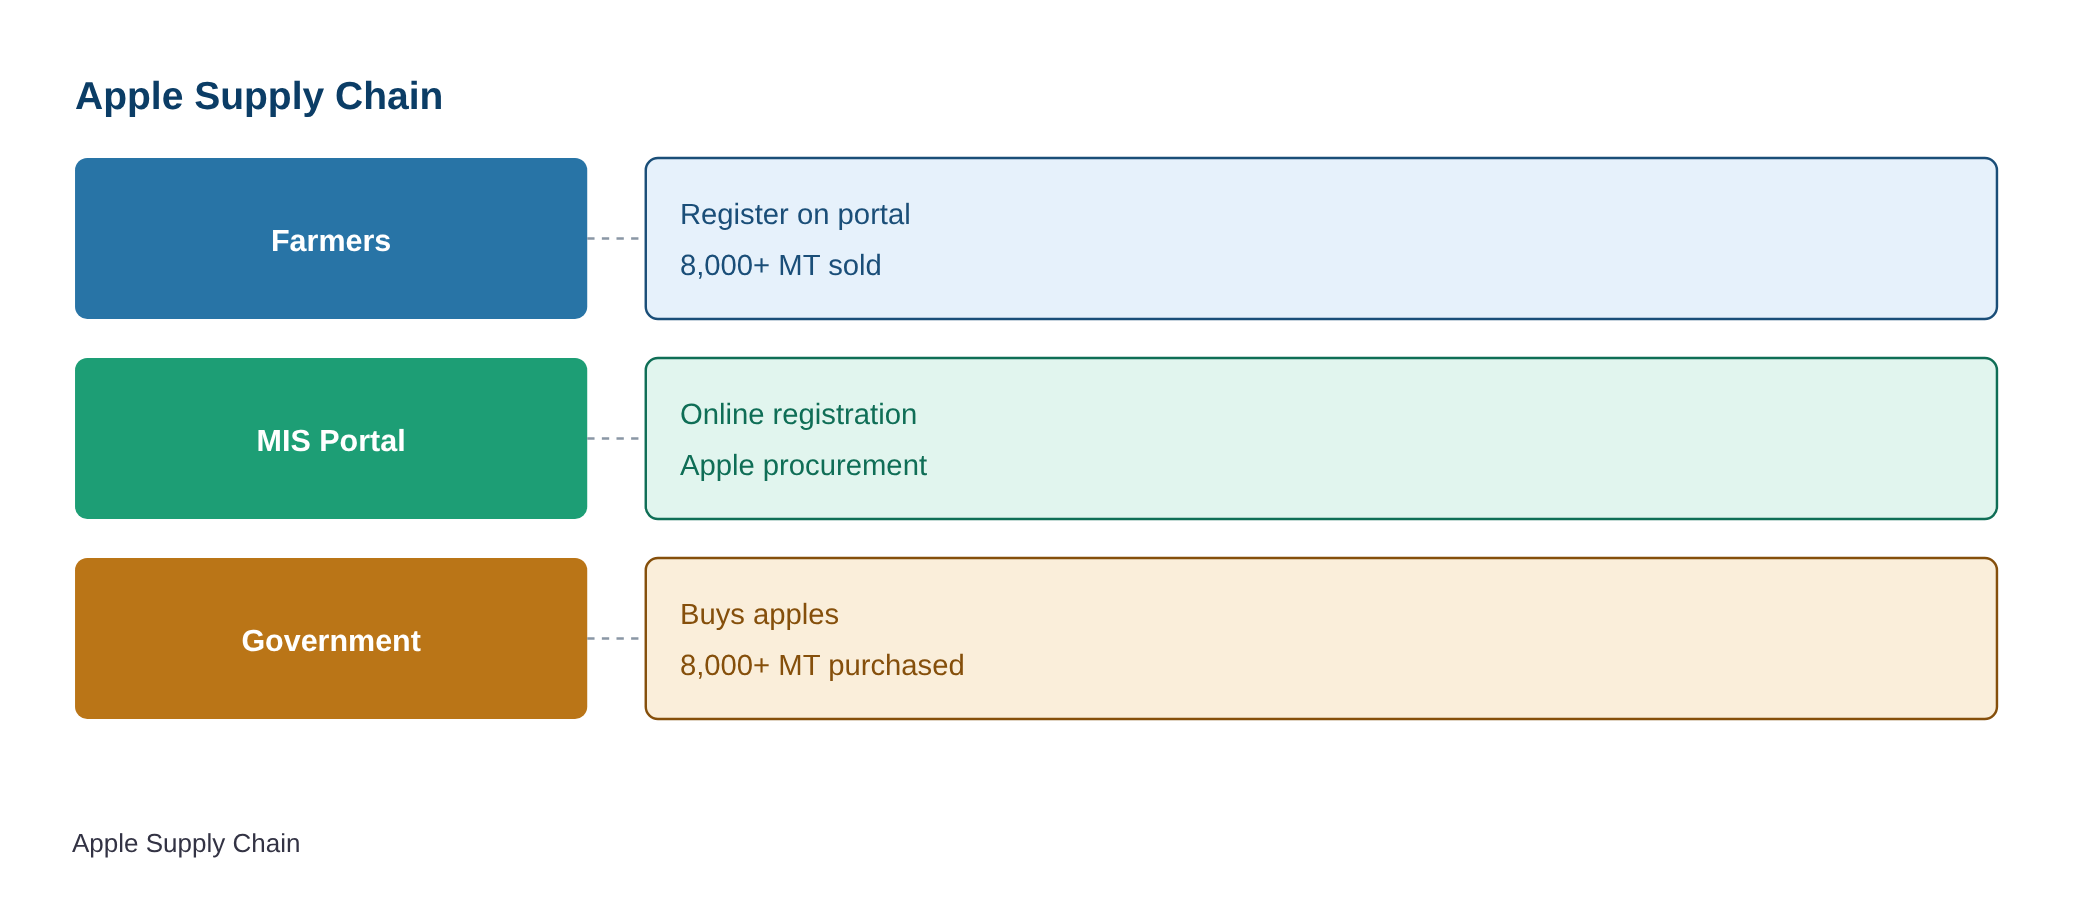
Task: Click the 8,000+ MT sold text
Action: click(x=780, y=265)
